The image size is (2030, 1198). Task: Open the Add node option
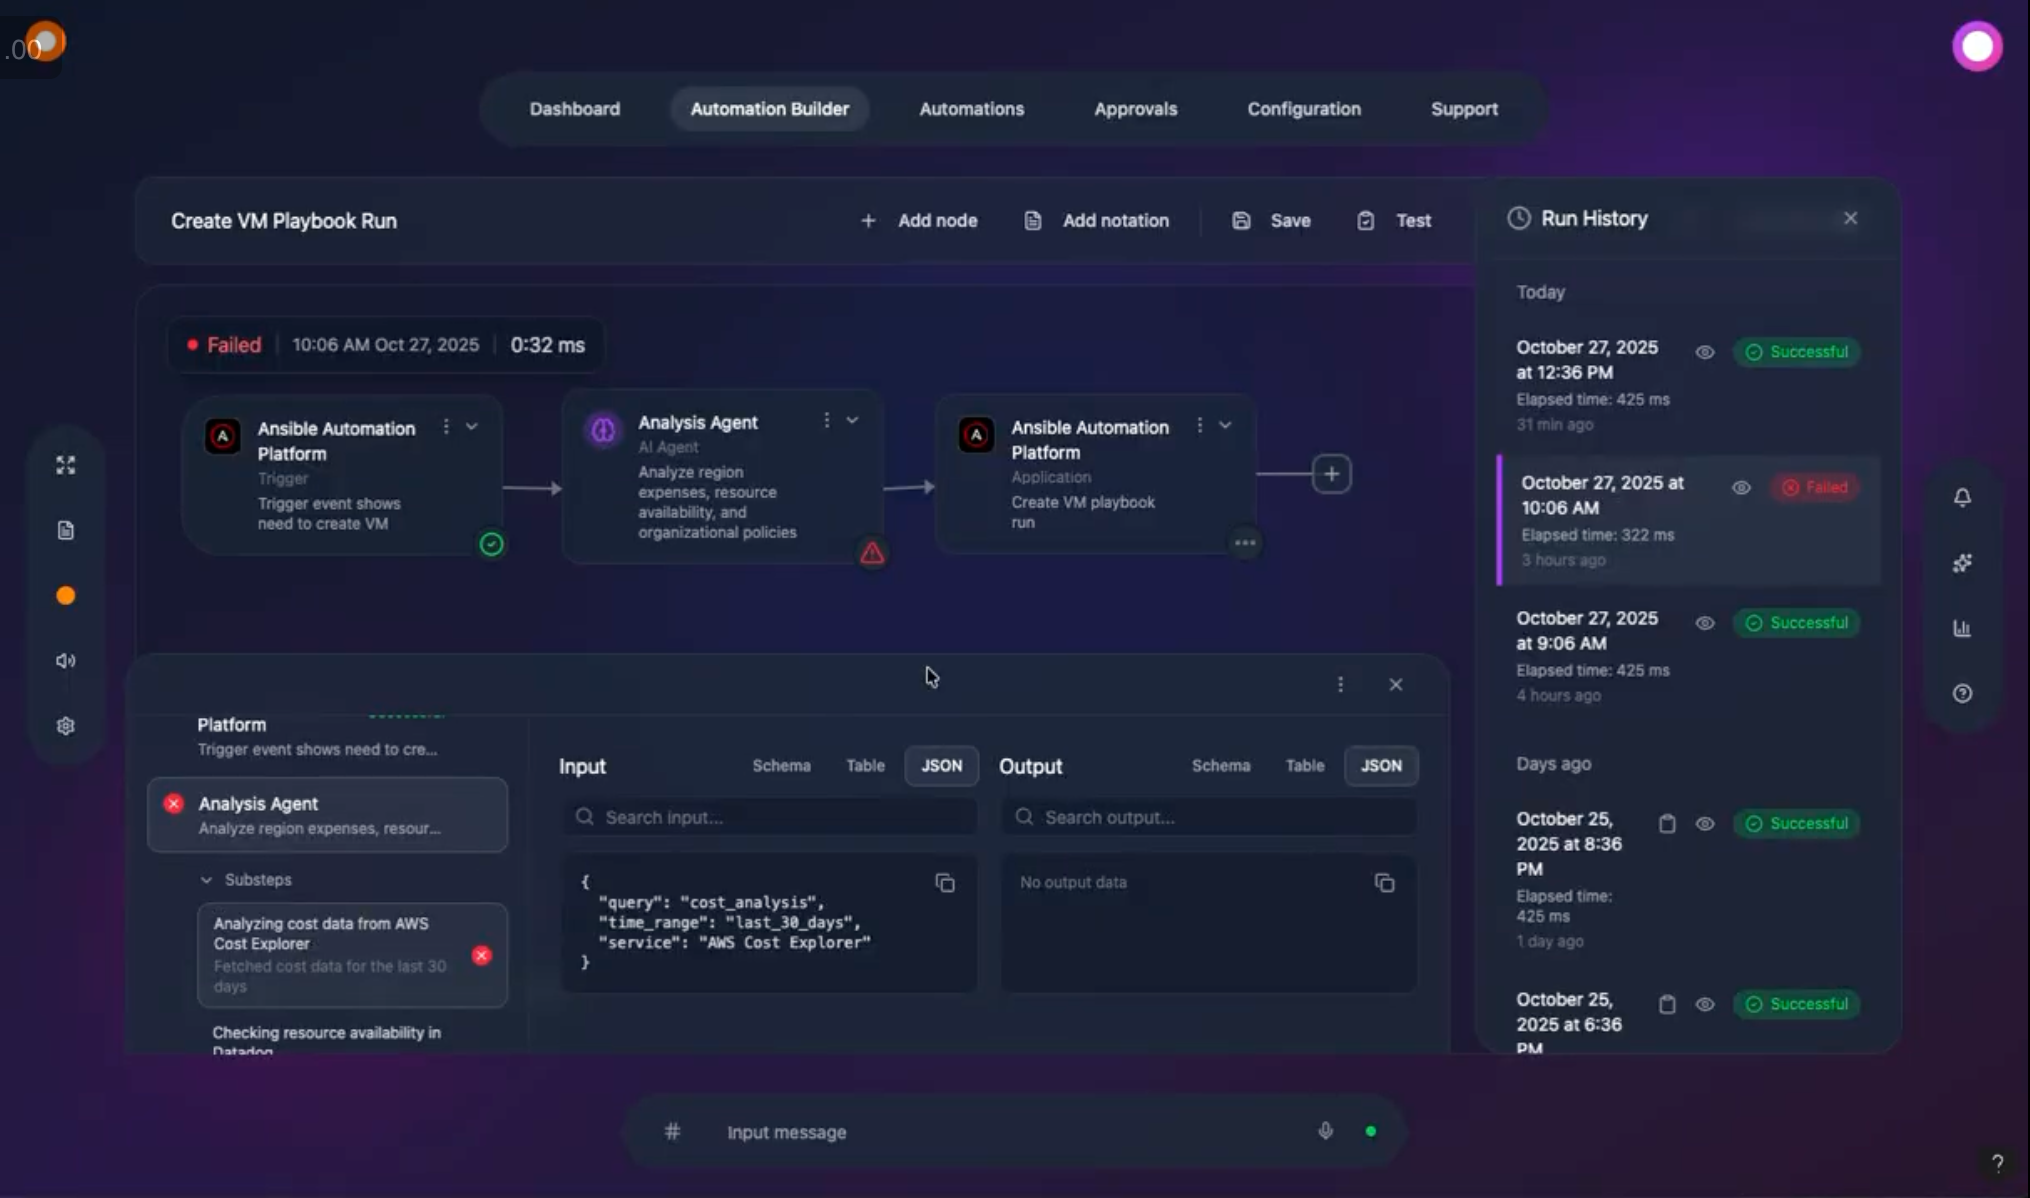[917, 220]
